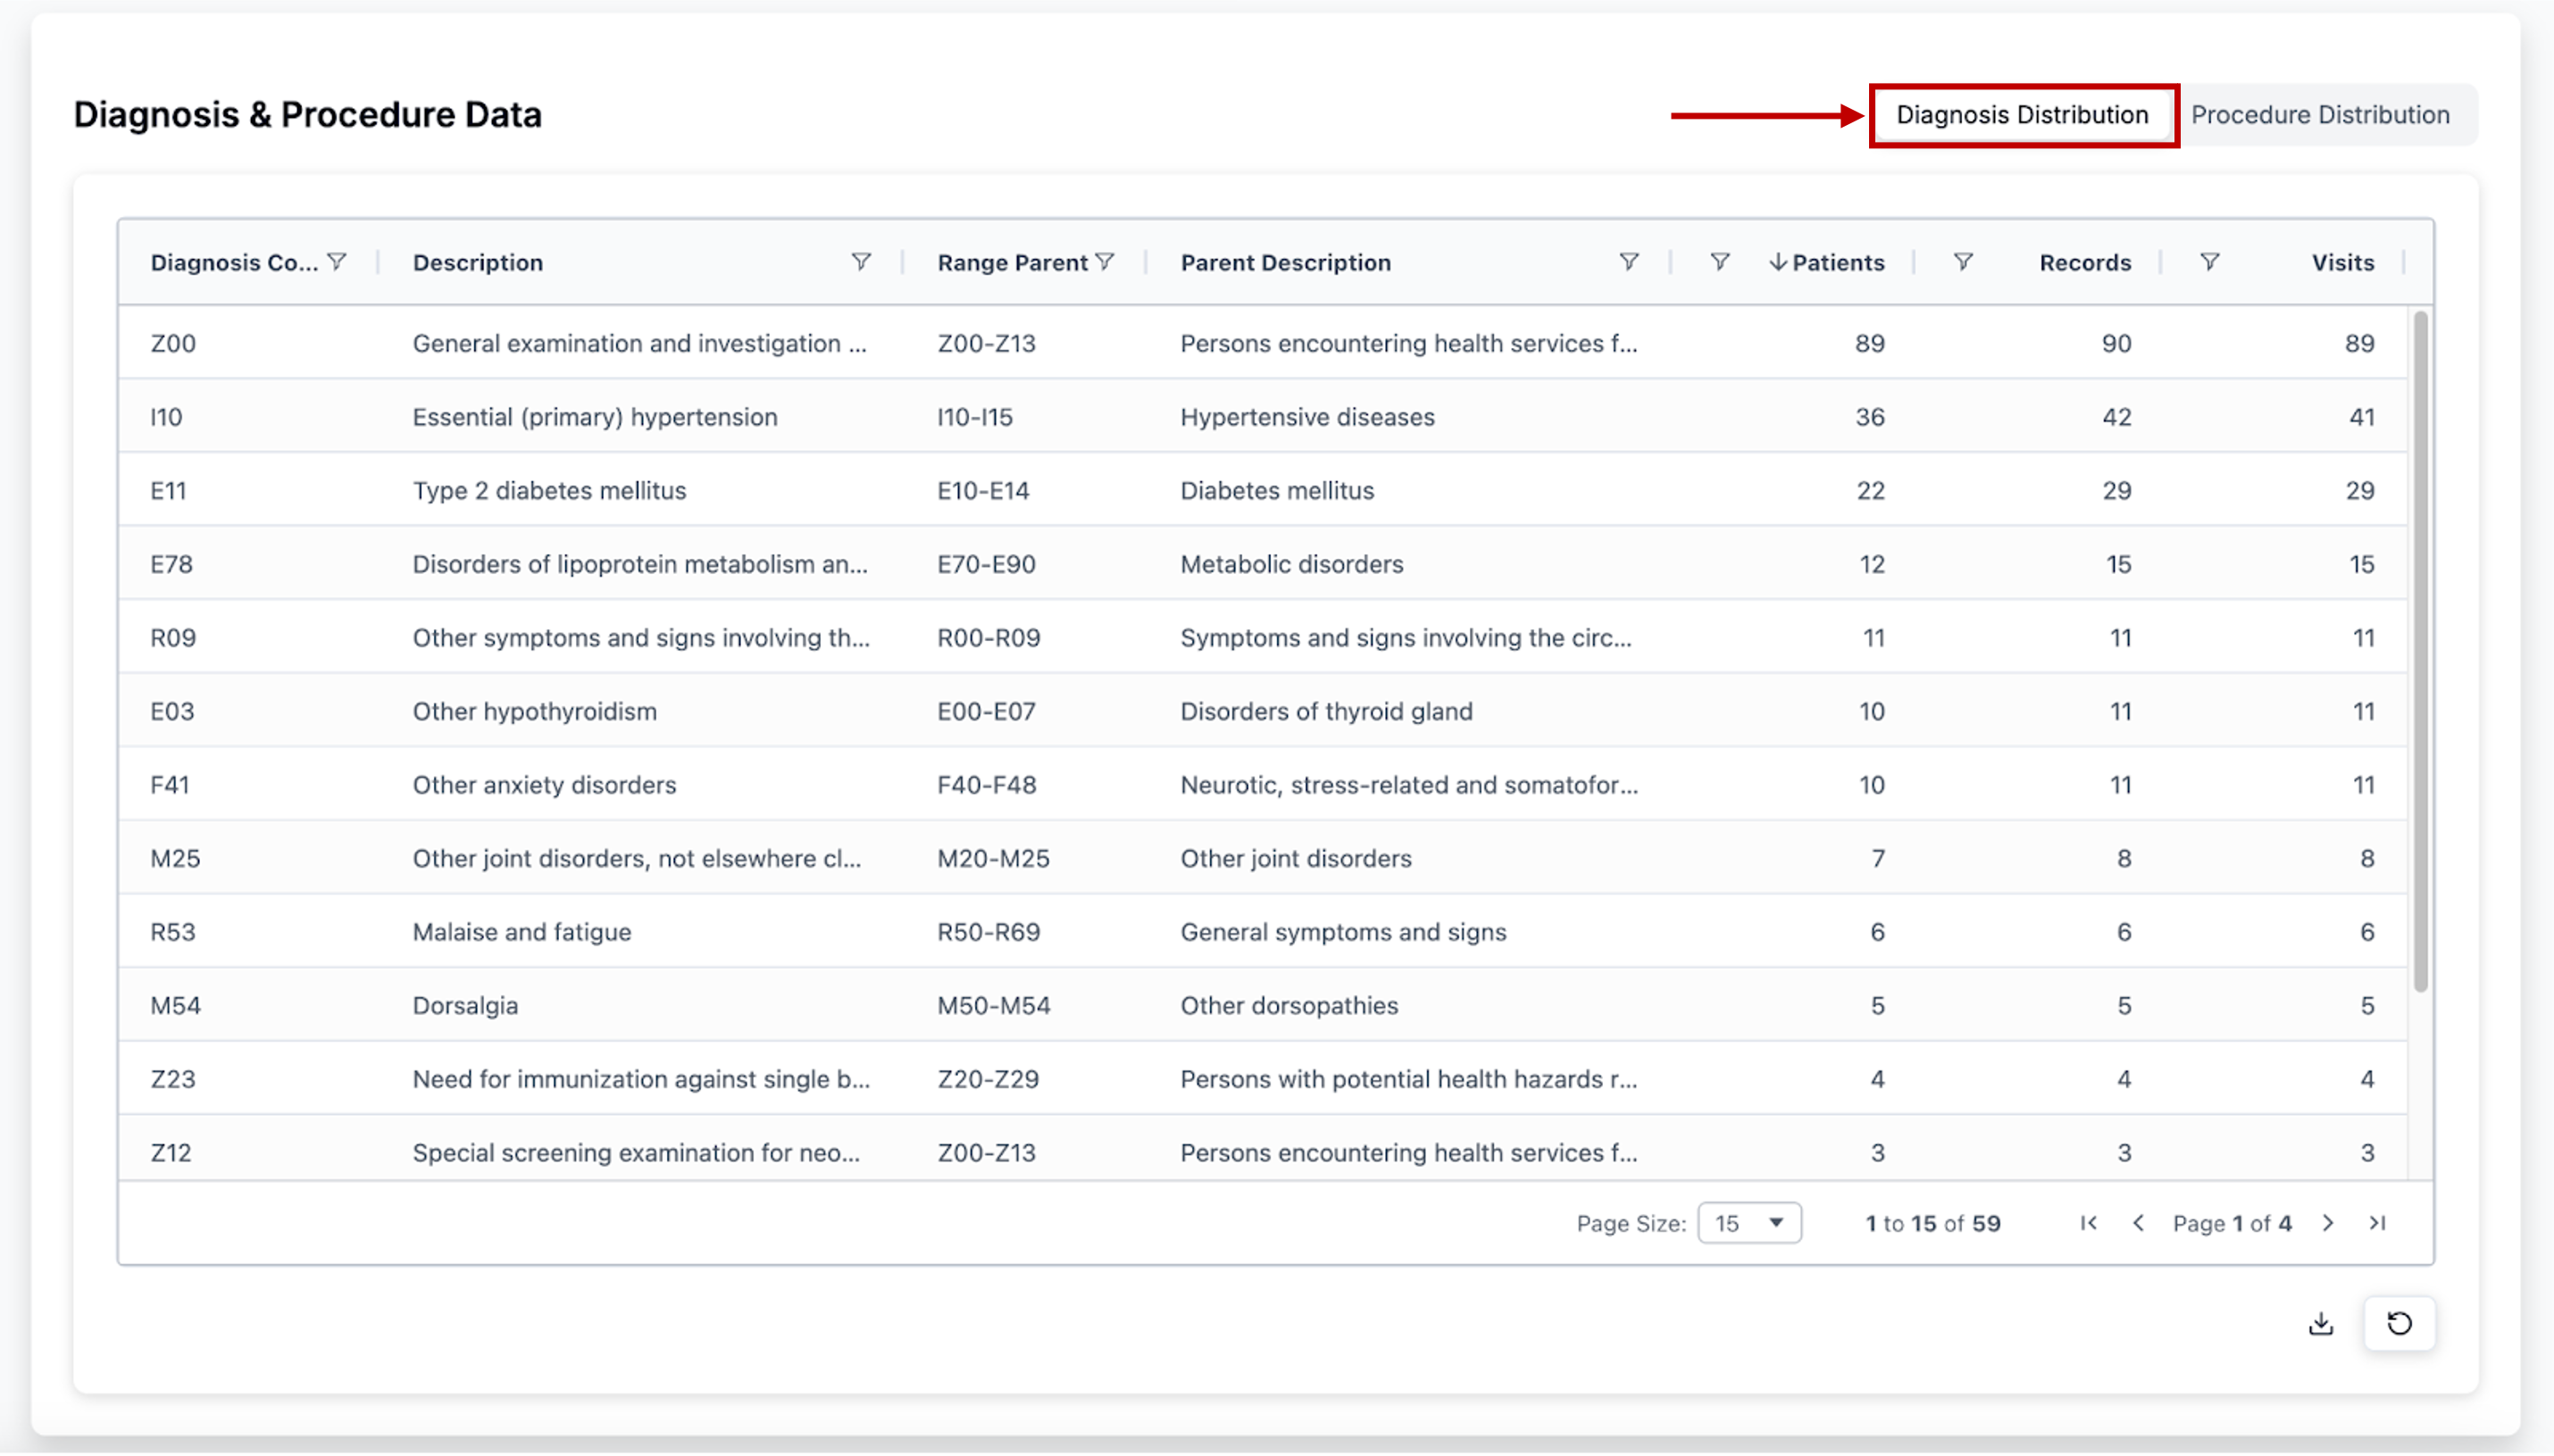Expand the Page Size dropdown
Screen dimensions: 2554x1456
click(1749, 1223)
